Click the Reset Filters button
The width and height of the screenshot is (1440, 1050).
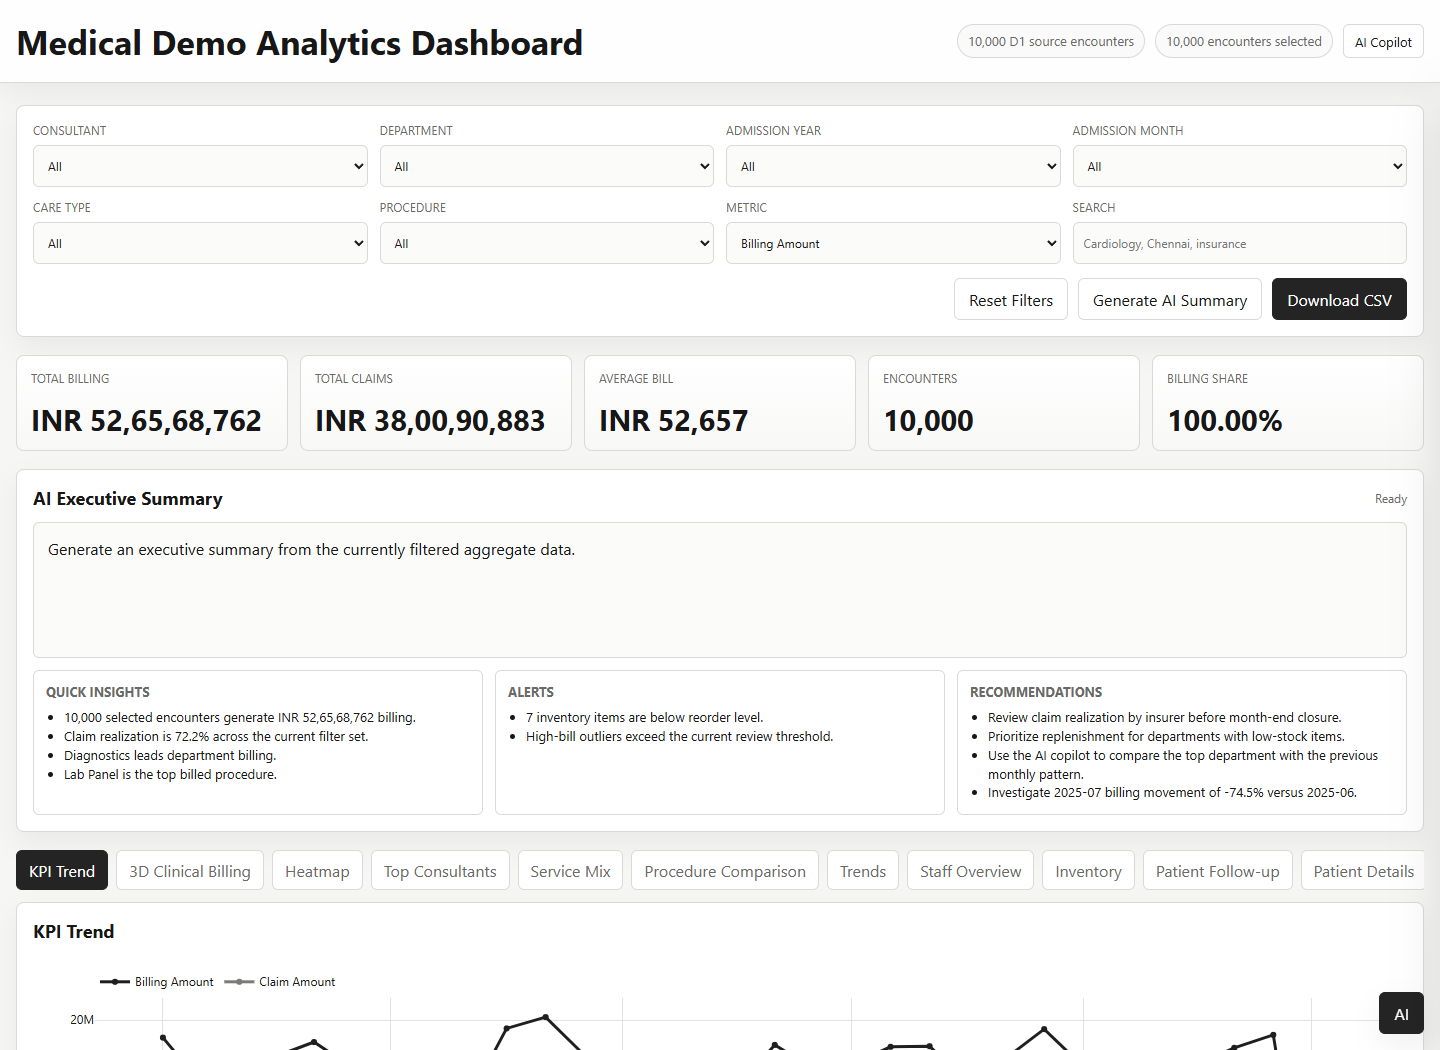point(1011,299)
